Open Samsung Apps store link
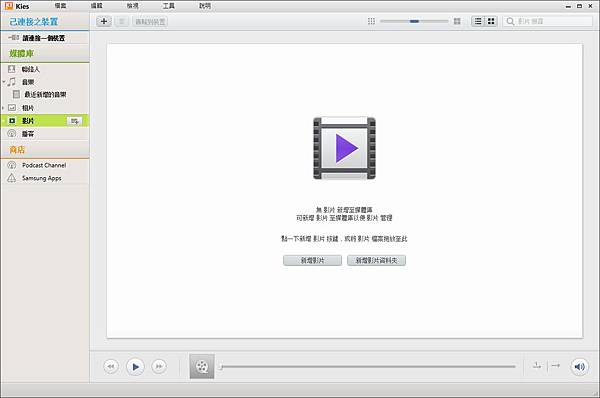Image resolution: width=600 pixels, height=398 pixels. [x=42, y=178]
